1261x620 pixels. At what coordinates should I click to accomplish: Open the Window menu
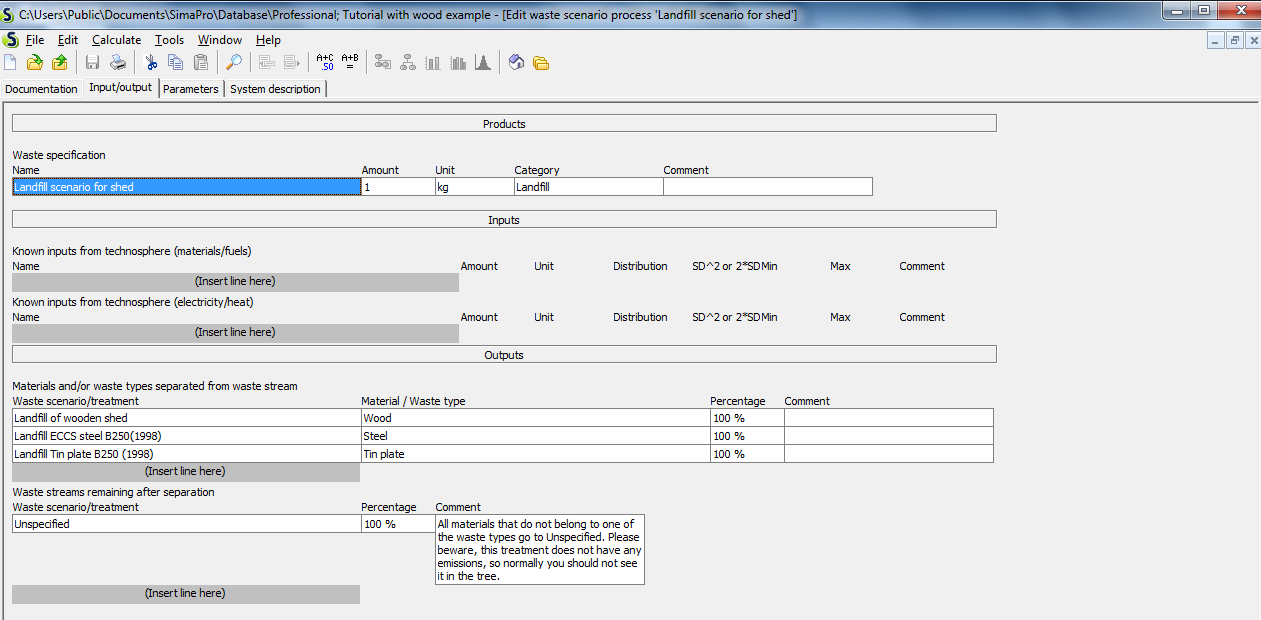coord(219,40)
